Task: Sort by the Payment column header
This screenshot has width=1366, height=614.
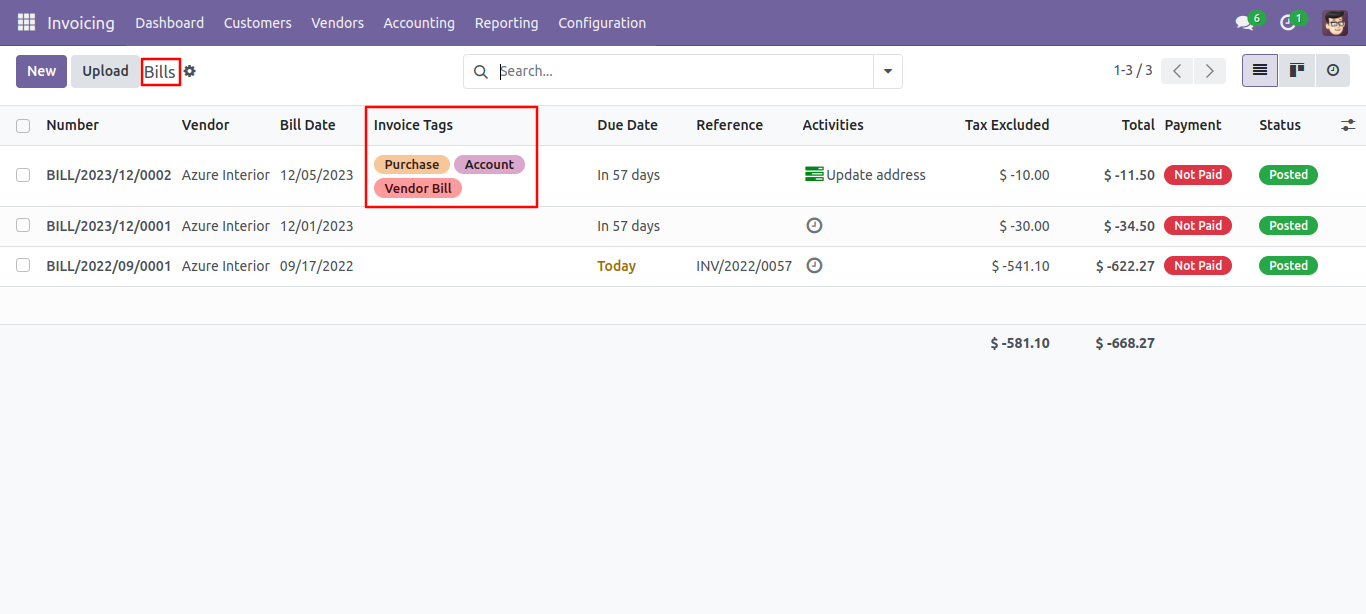Action: pos(1193,125)
